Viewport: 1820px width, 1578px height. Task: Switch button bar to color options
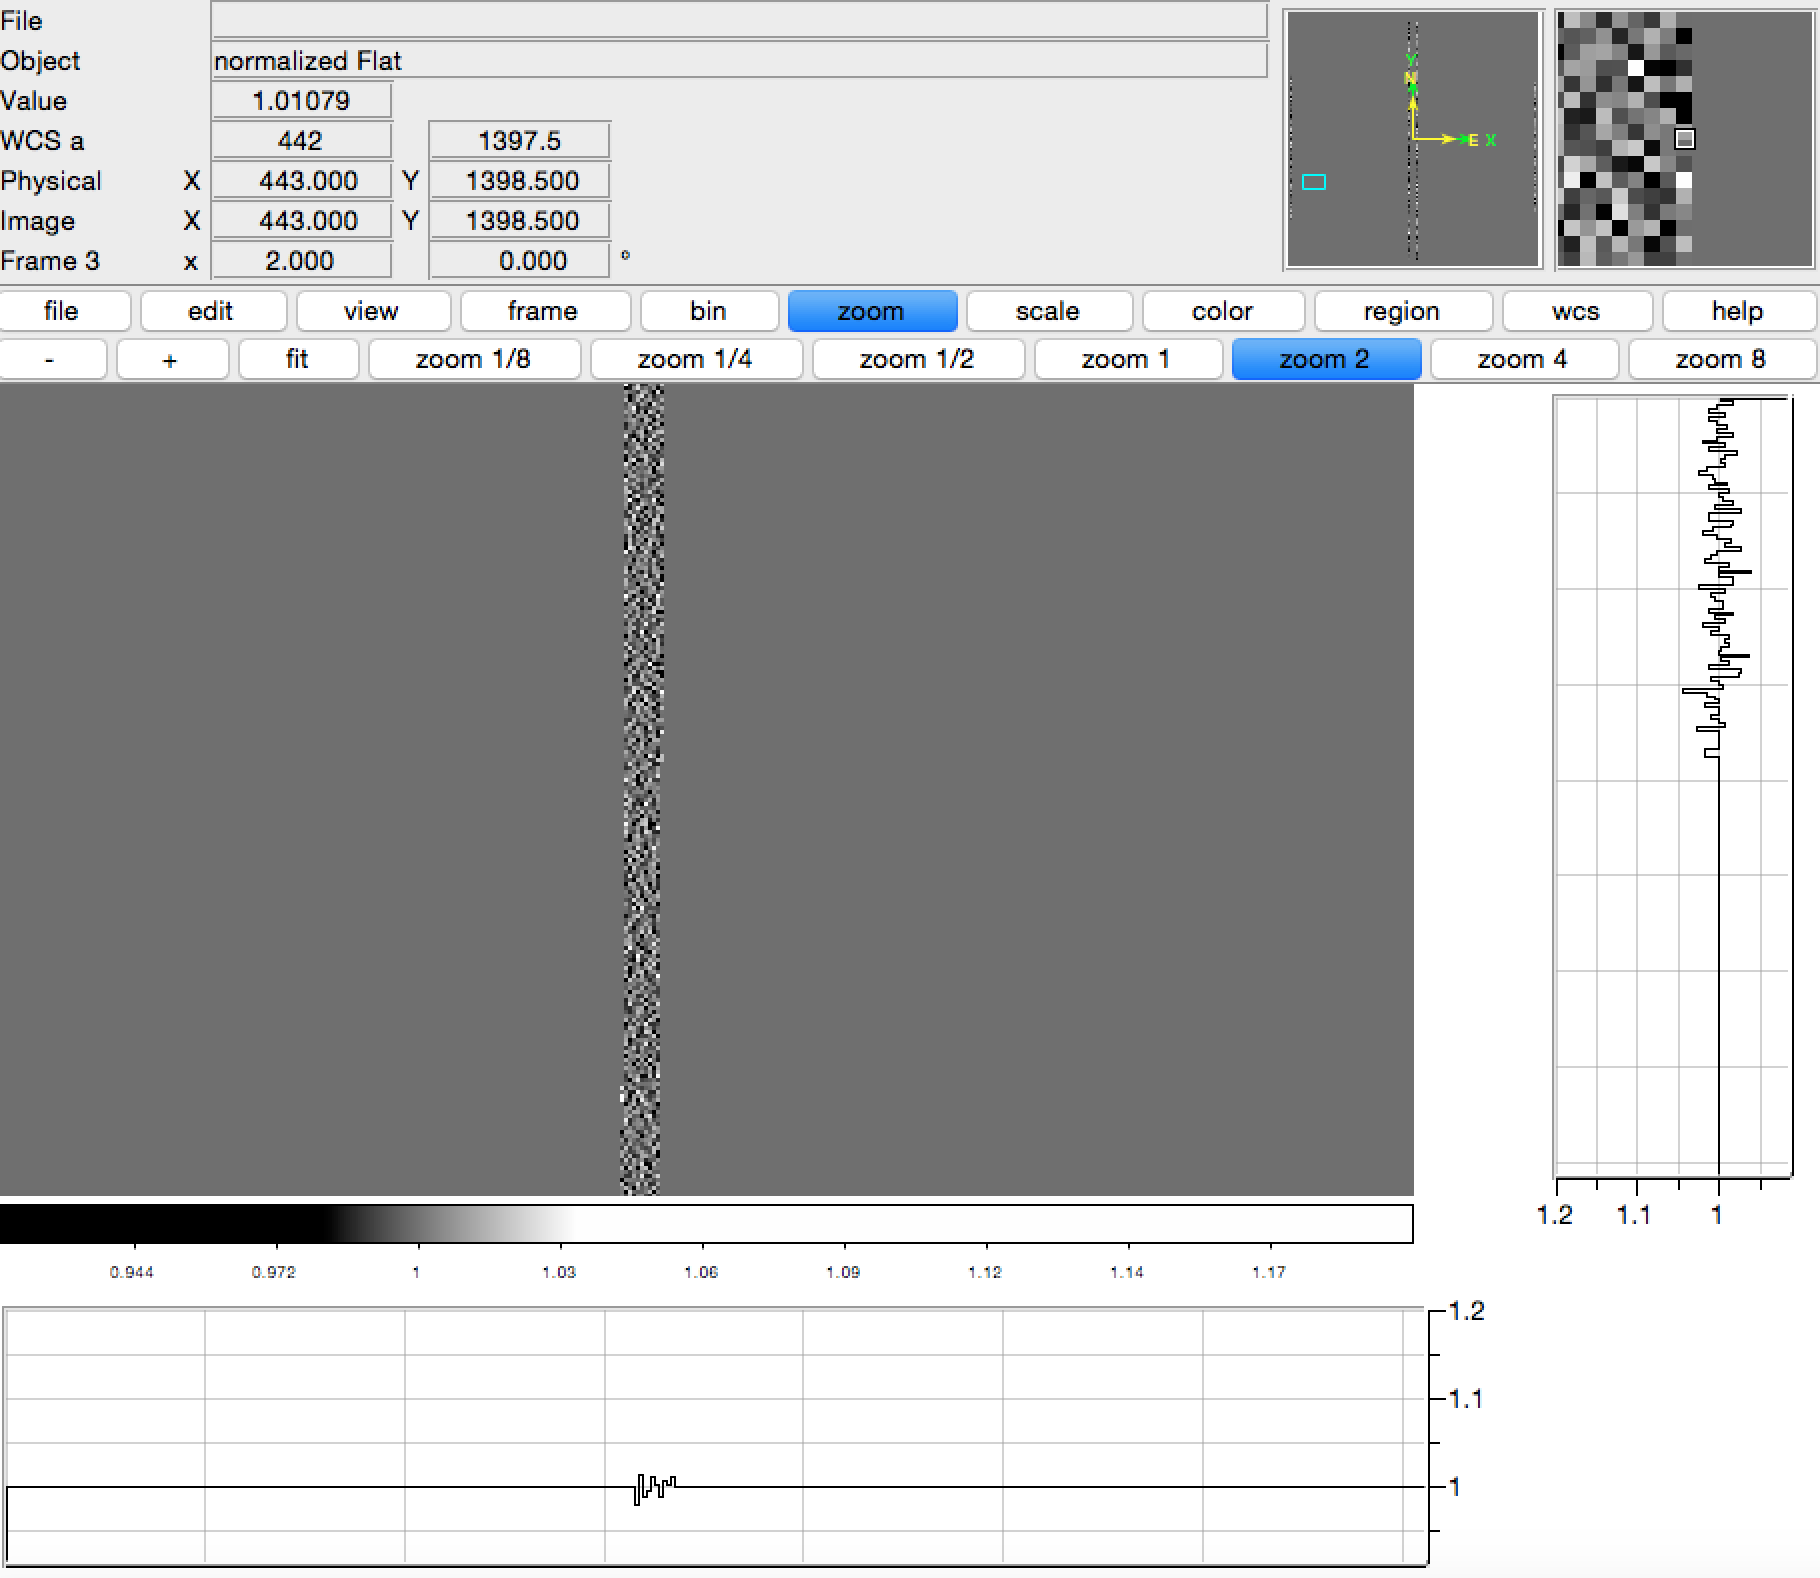tap(1222, 311)
